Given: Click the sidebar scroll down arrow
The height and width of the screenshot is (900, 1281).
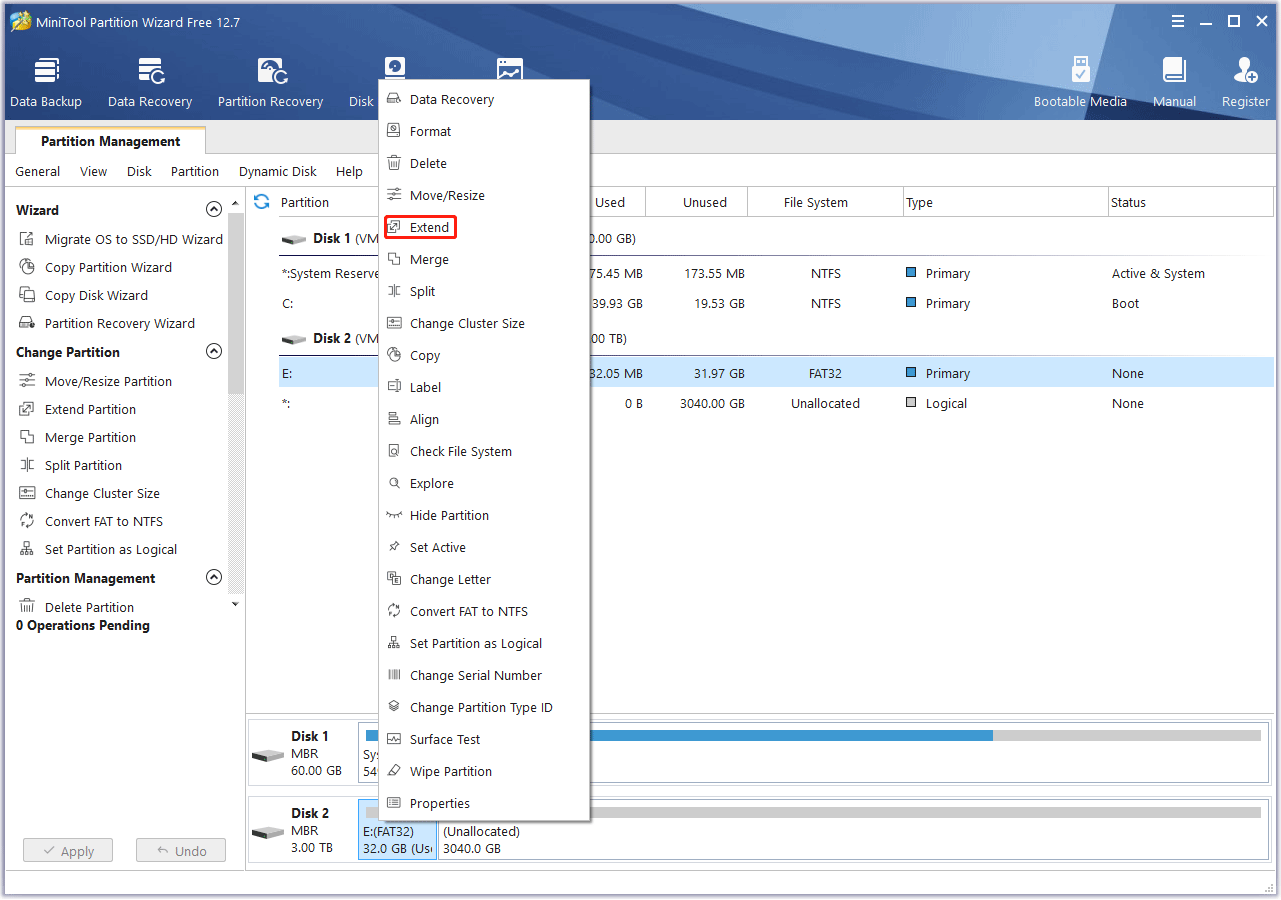Looking at the screenshot, I should (235, 603).
